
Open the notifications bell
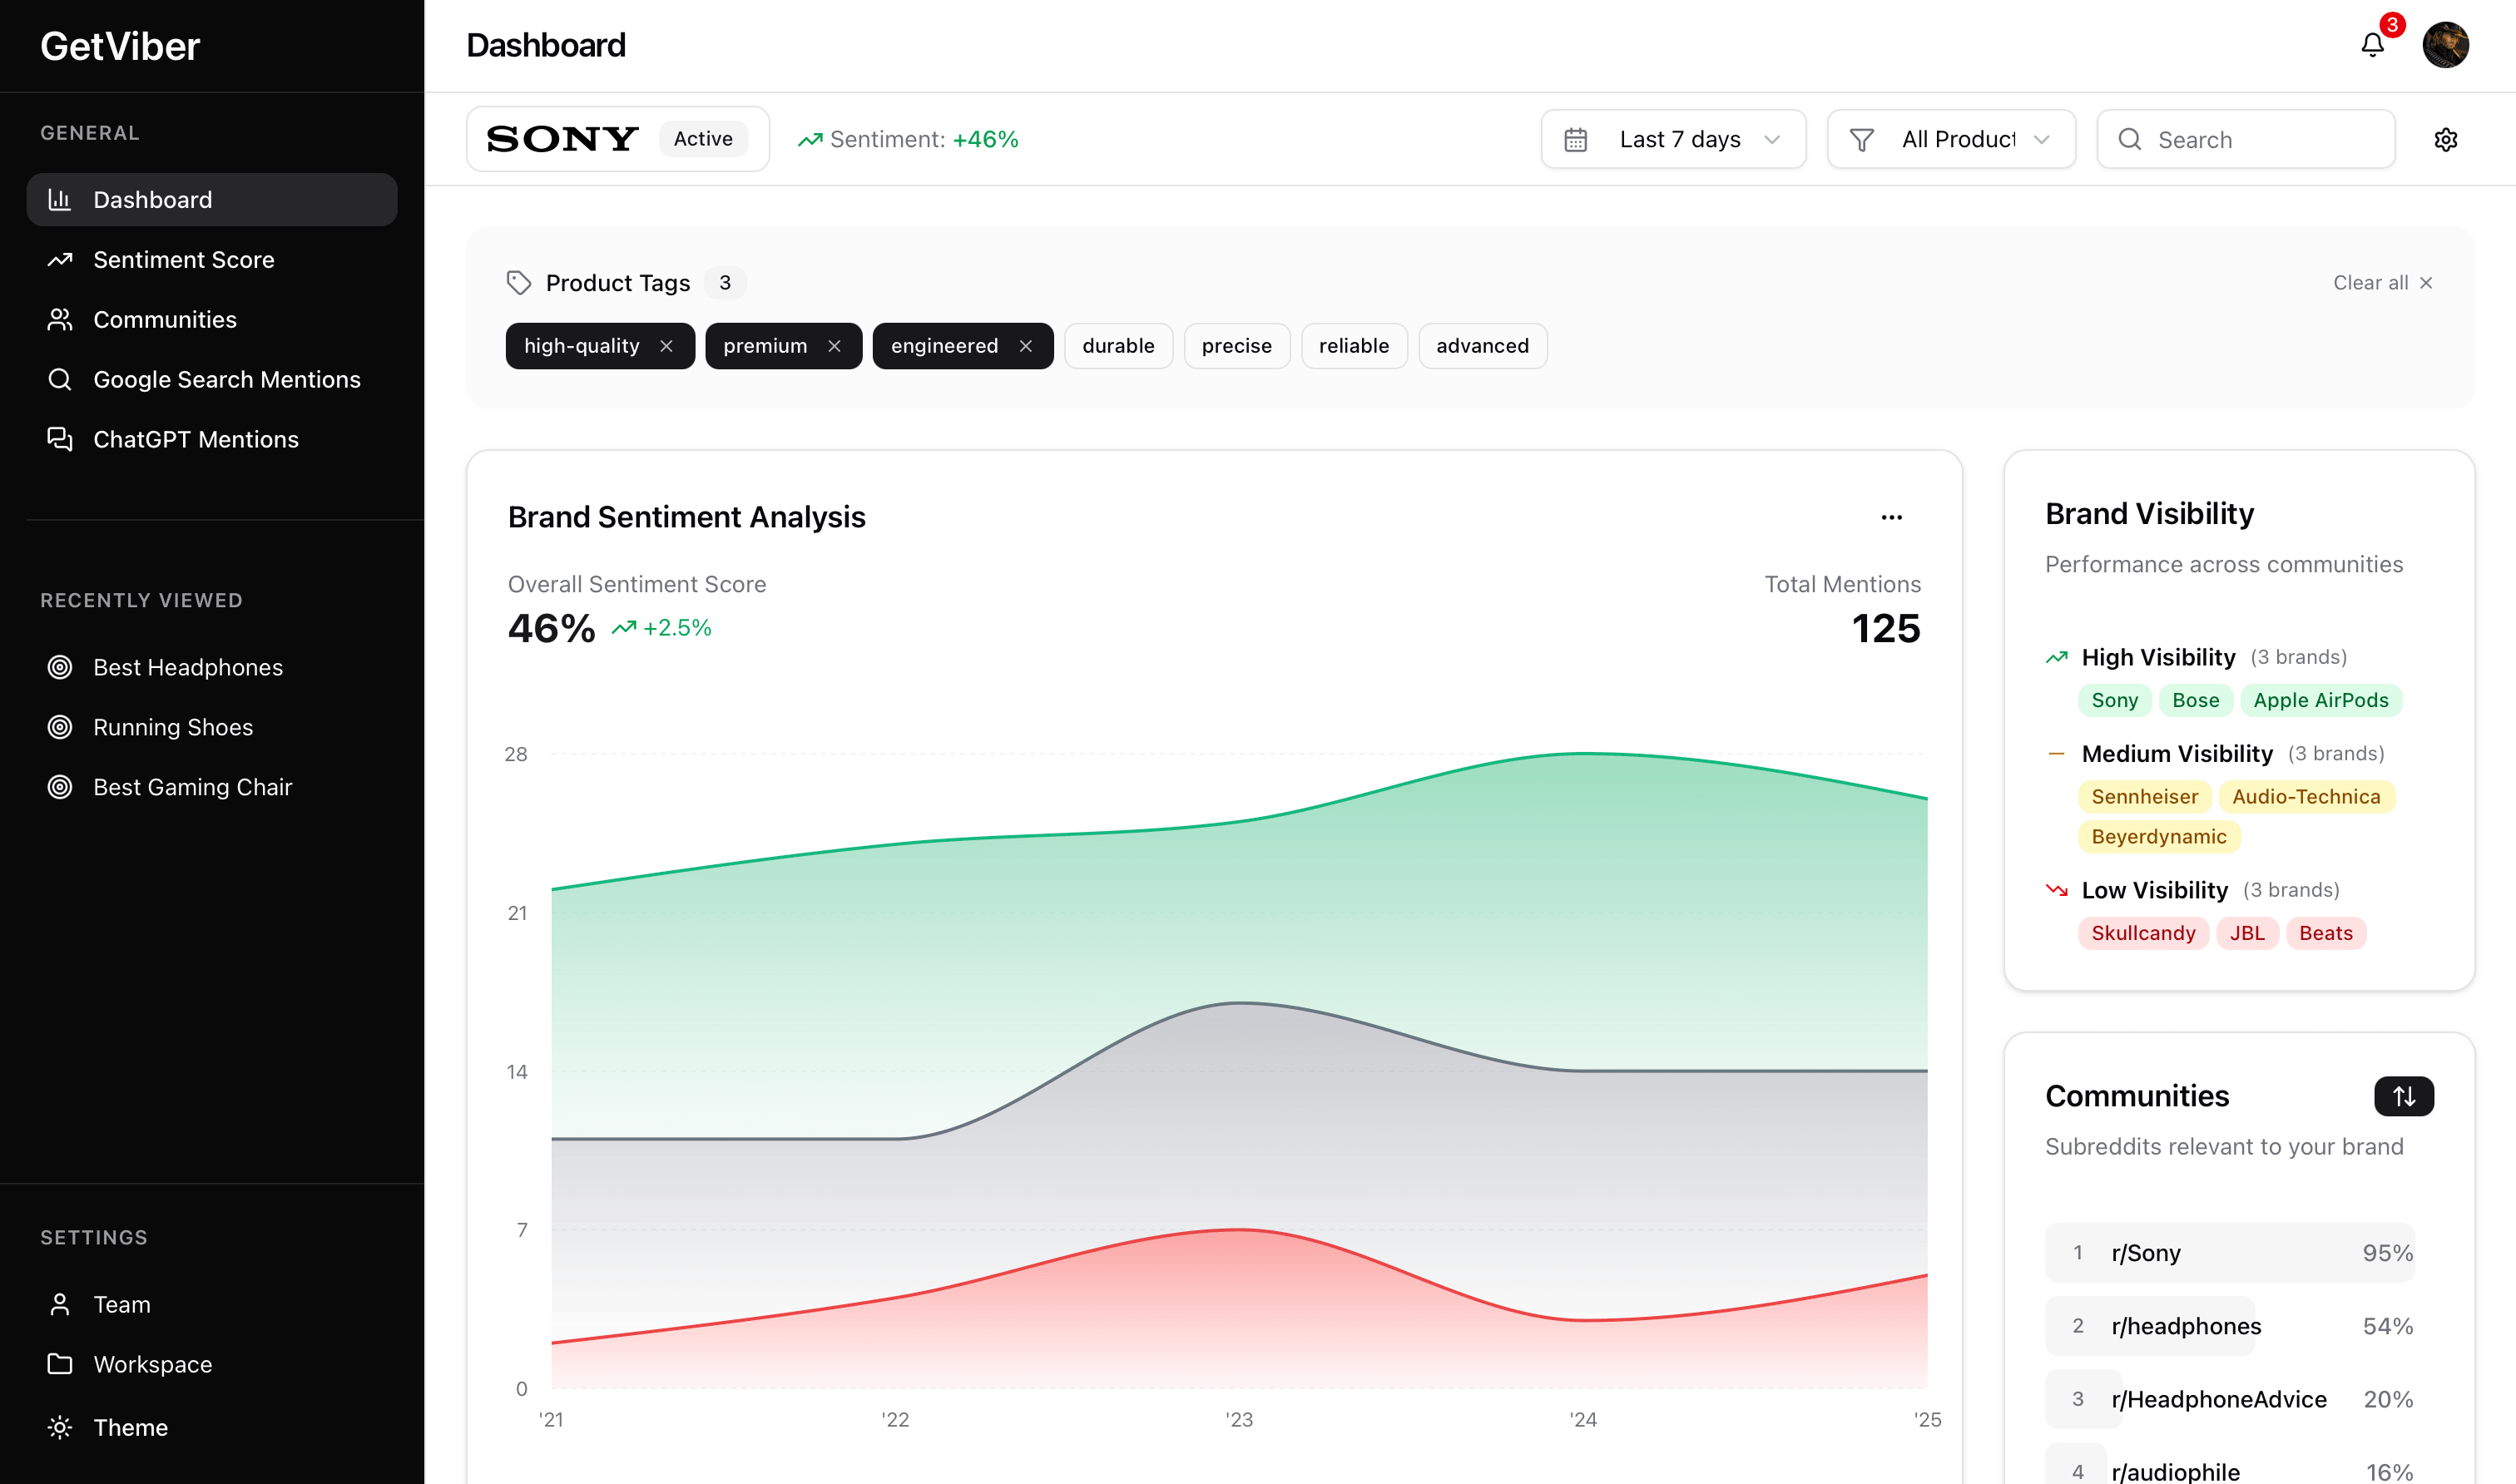point(2372,45)
